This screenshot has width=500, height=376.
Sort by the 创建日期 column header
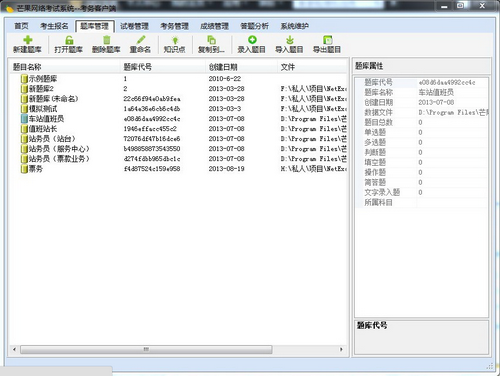[223, 67]
